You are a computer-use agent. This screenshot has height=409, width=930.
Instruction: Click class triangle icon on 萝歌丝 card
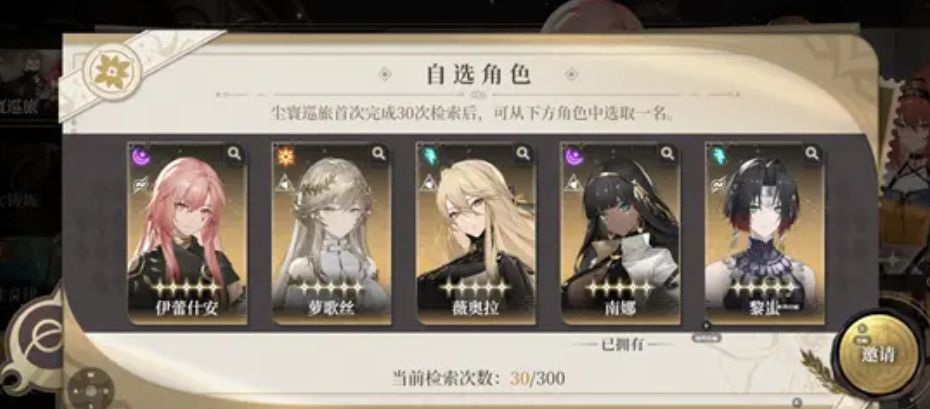point(285,184)
